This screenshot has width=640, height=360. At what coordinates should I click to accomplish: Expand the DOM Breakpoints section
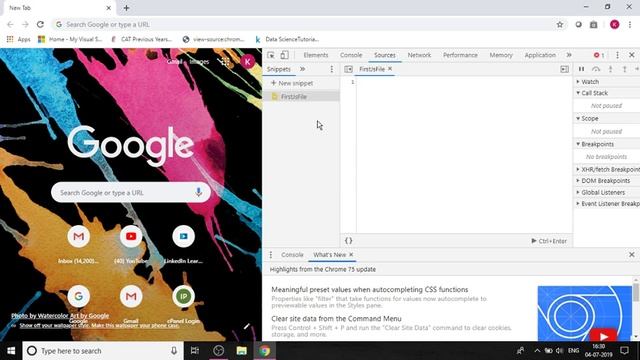(607, 181)
